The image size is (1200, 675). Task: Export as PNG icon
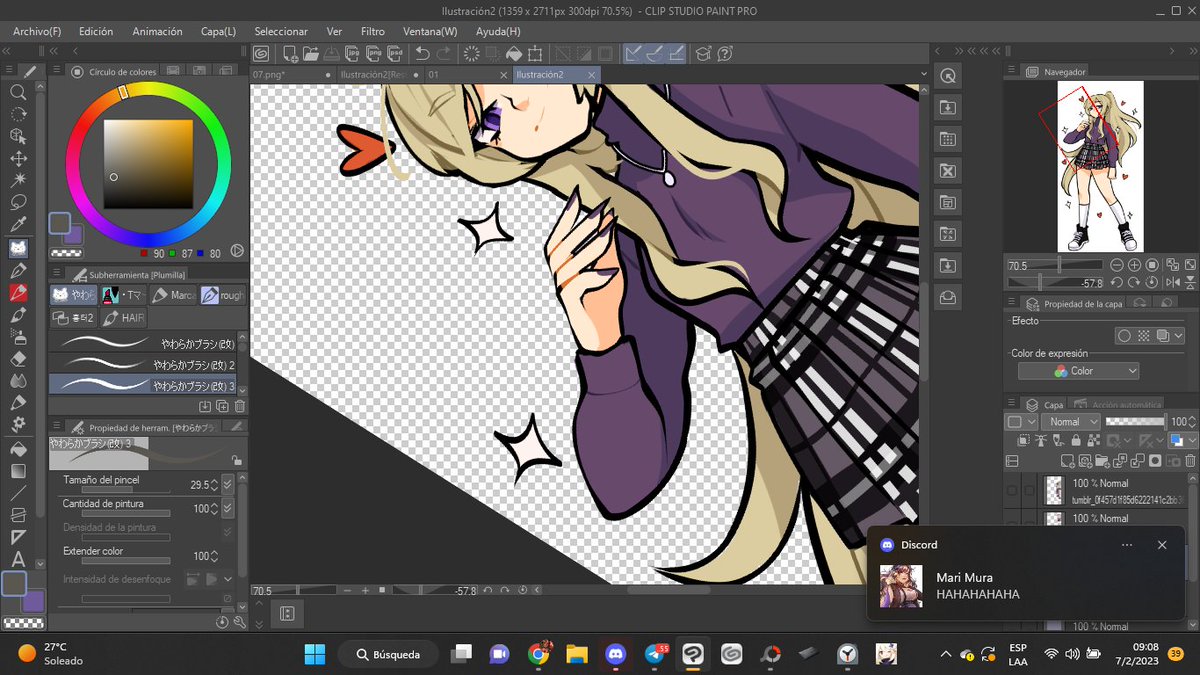(x=375, y=54)
